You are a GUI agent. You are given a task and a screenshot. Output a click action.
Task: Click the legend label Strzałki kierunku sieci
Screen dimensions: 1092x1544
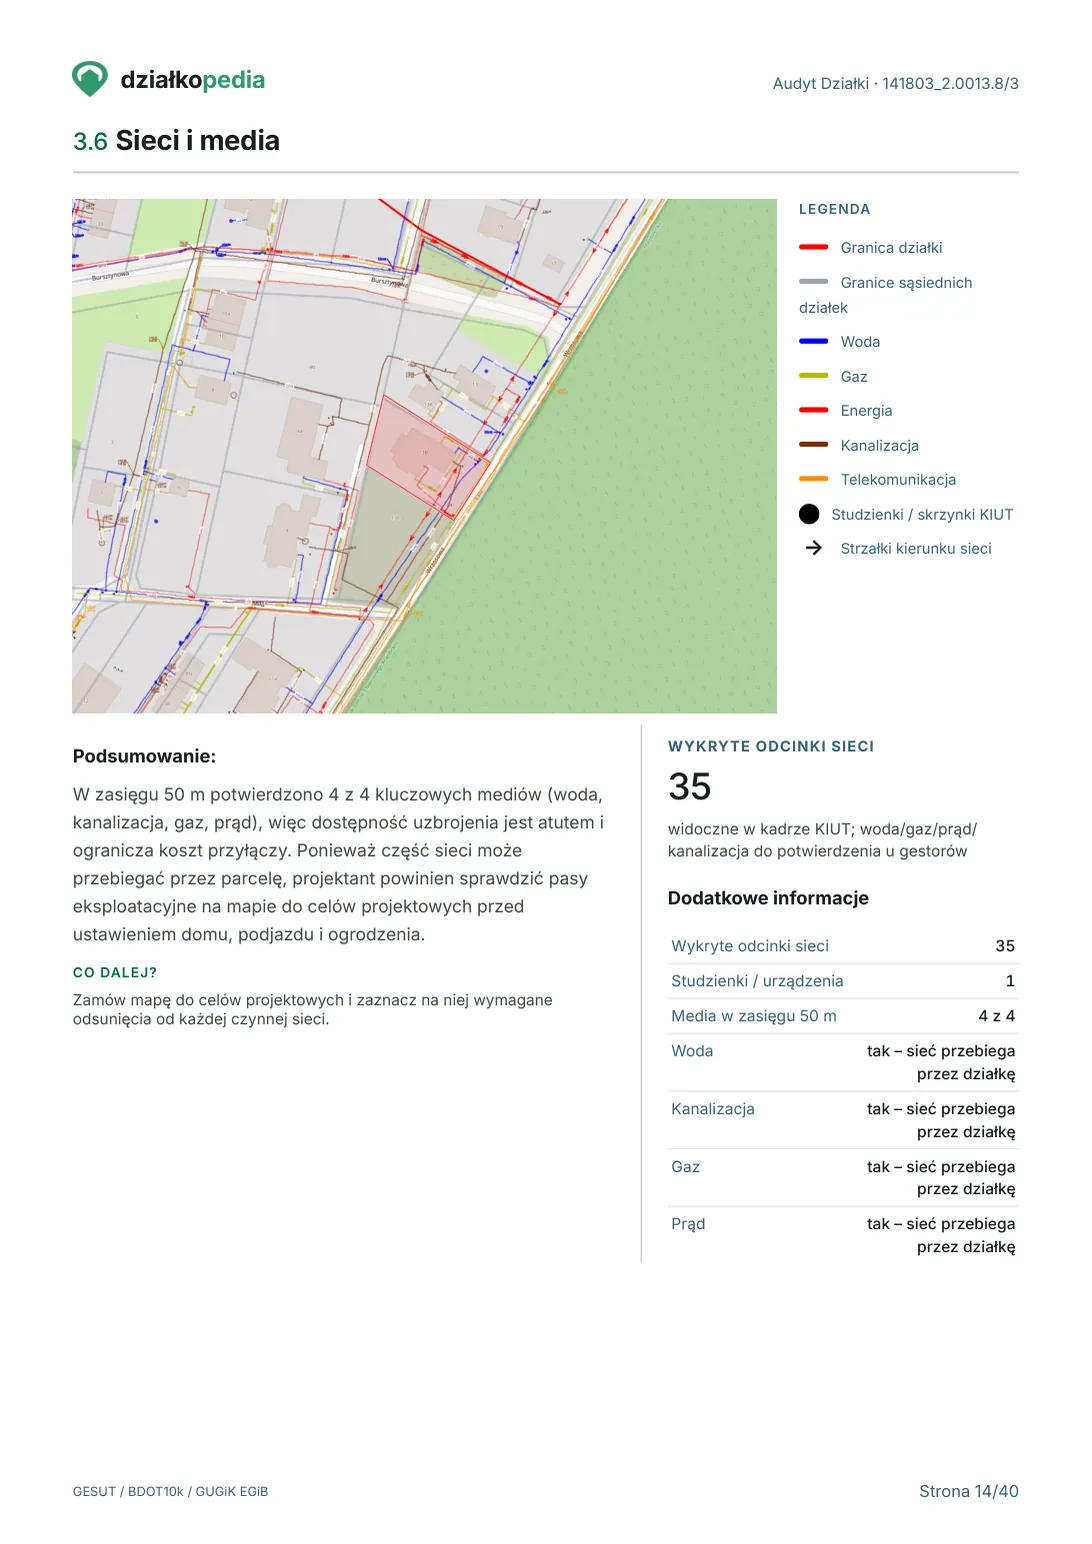[x=916, y=549]
